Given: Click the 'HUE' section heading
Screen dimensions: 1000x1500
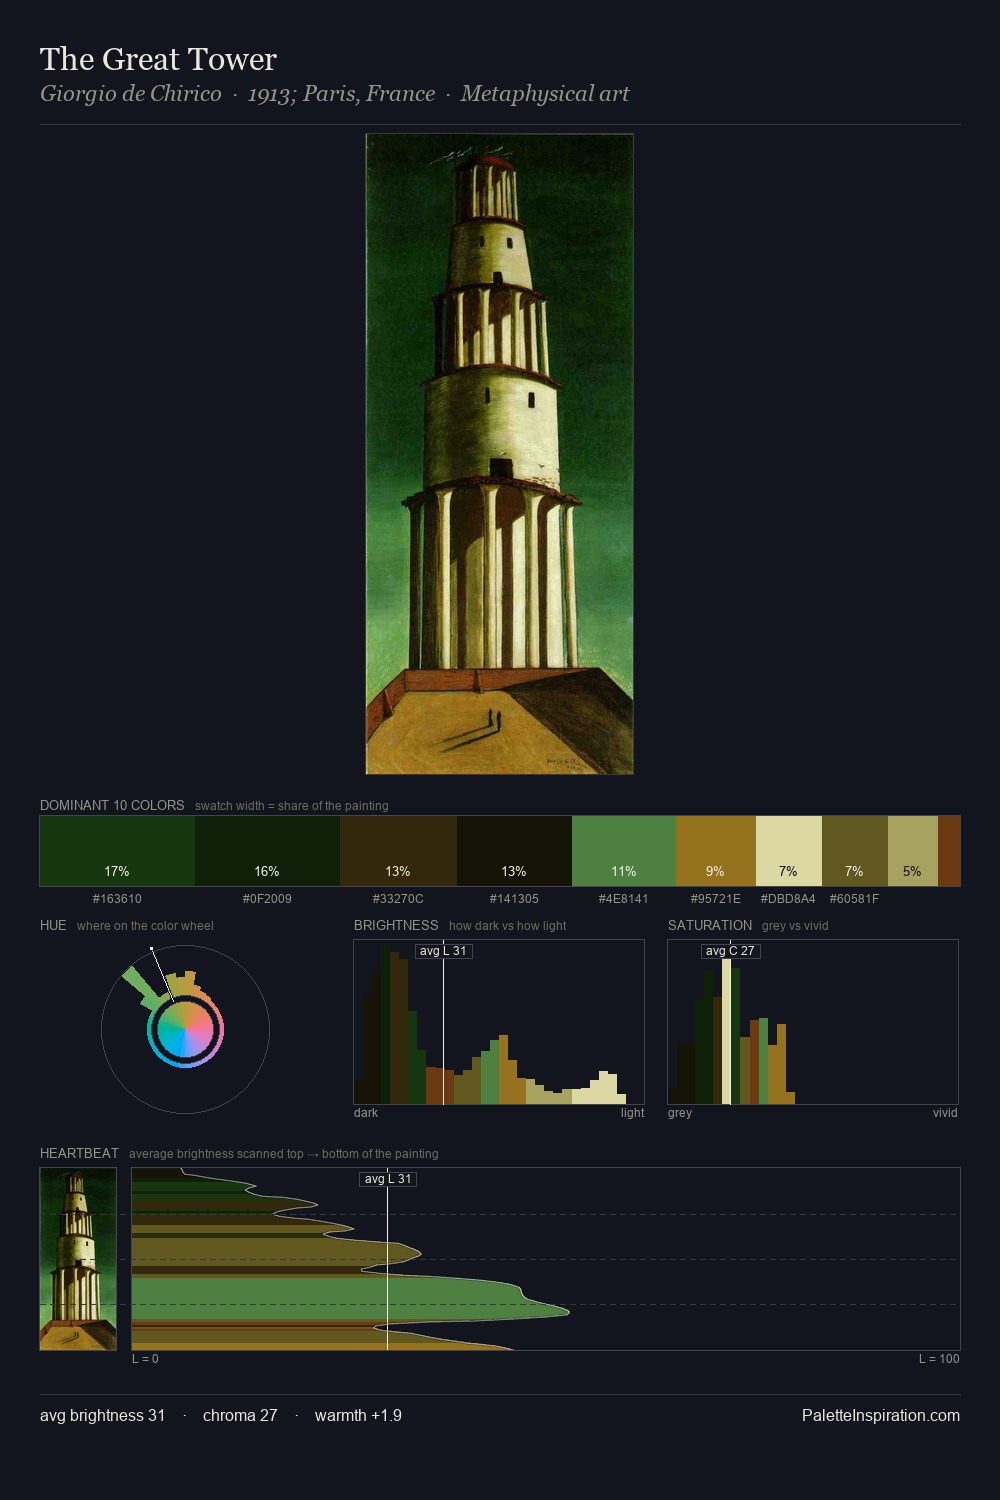Looking at the screenshot, I should (53, 925).
